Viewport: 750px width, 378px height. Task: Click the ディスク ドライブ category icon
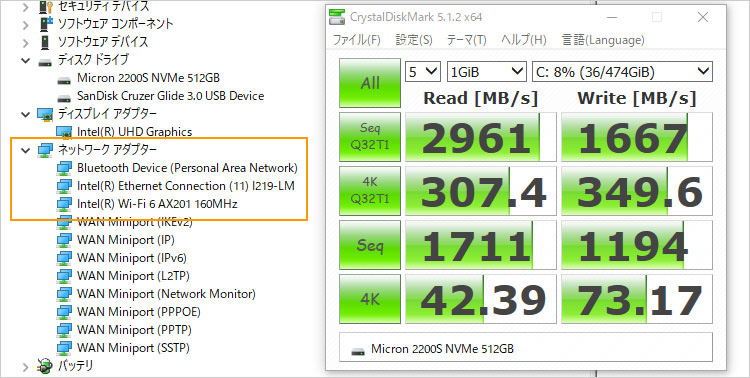coord(45,61)
